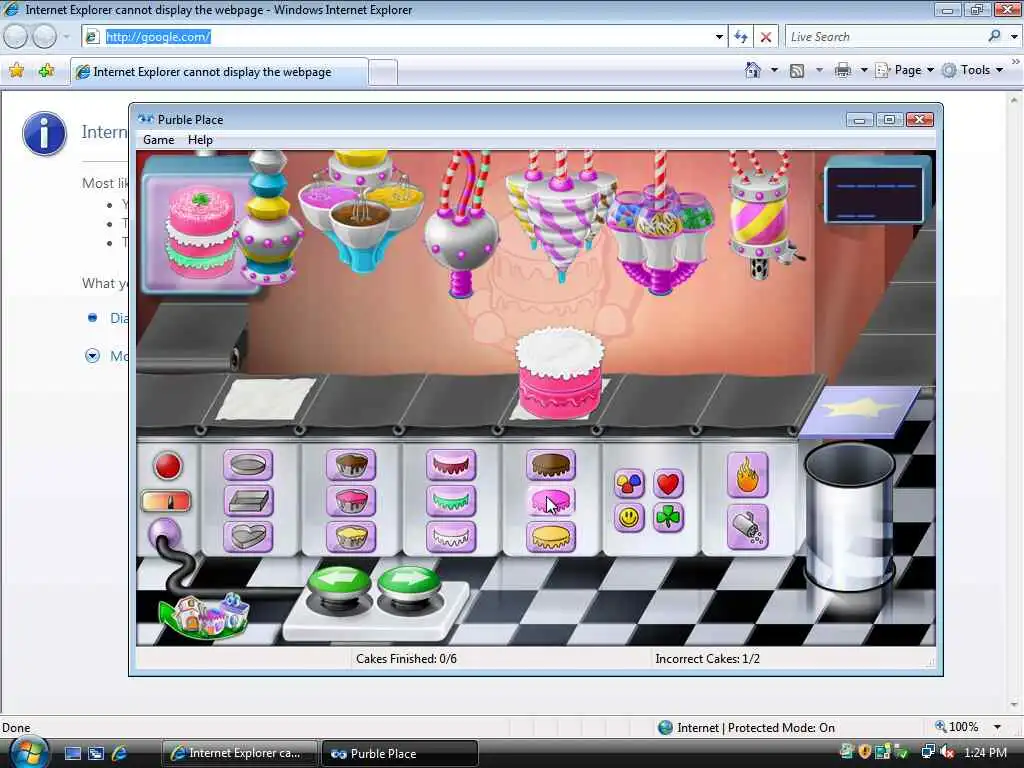Click the RSS feeds toolbar icon
This screenshot has width=1024, height=768.
(x=797, y=71)
